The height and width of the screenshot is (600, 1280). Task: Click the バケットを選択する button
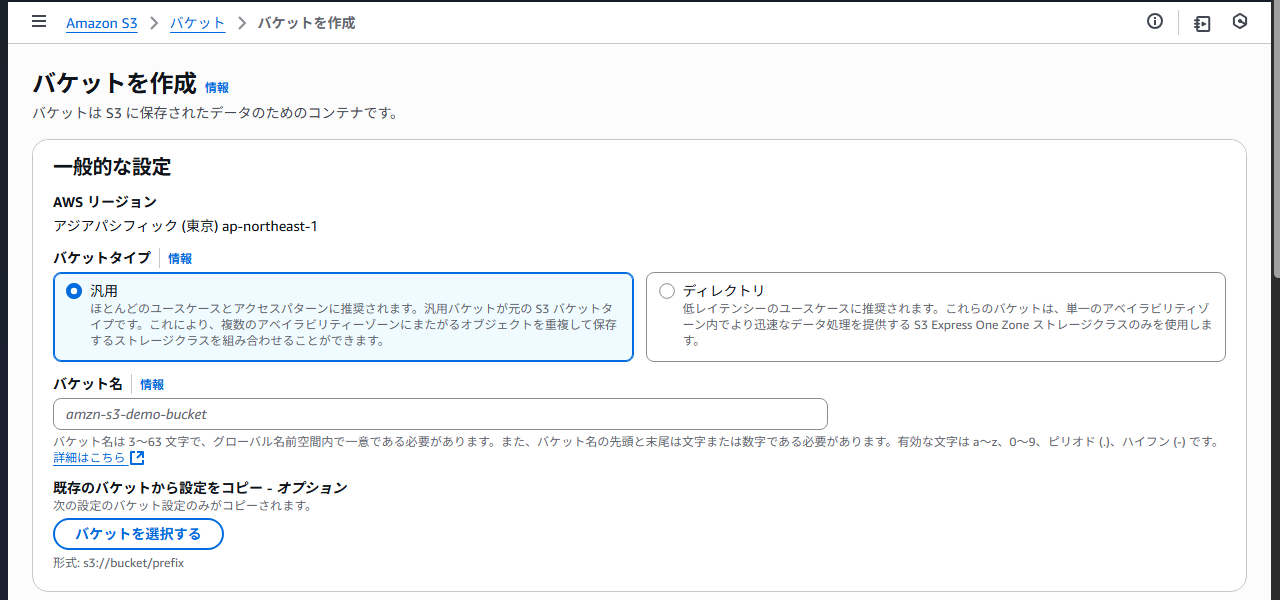pos(138,534)
